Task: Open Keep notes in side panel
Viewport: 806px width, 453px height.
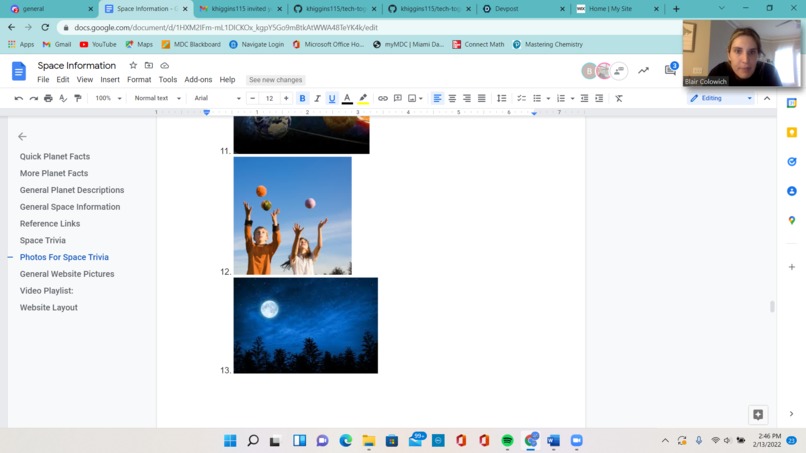Action: click(x=792, y=132)
